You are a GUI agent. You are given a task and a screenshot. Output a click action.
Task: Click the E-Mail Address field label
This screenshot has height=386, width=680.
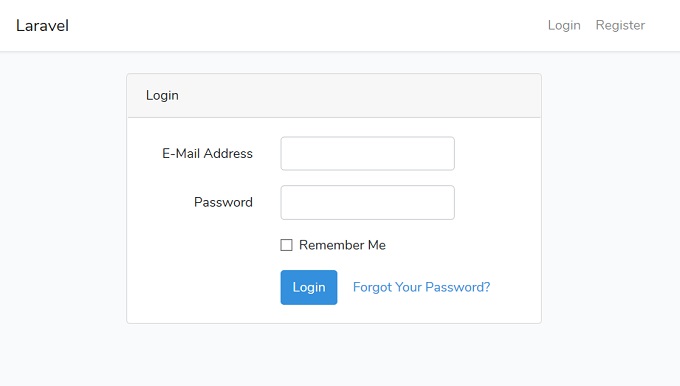(x=207, y=154)
